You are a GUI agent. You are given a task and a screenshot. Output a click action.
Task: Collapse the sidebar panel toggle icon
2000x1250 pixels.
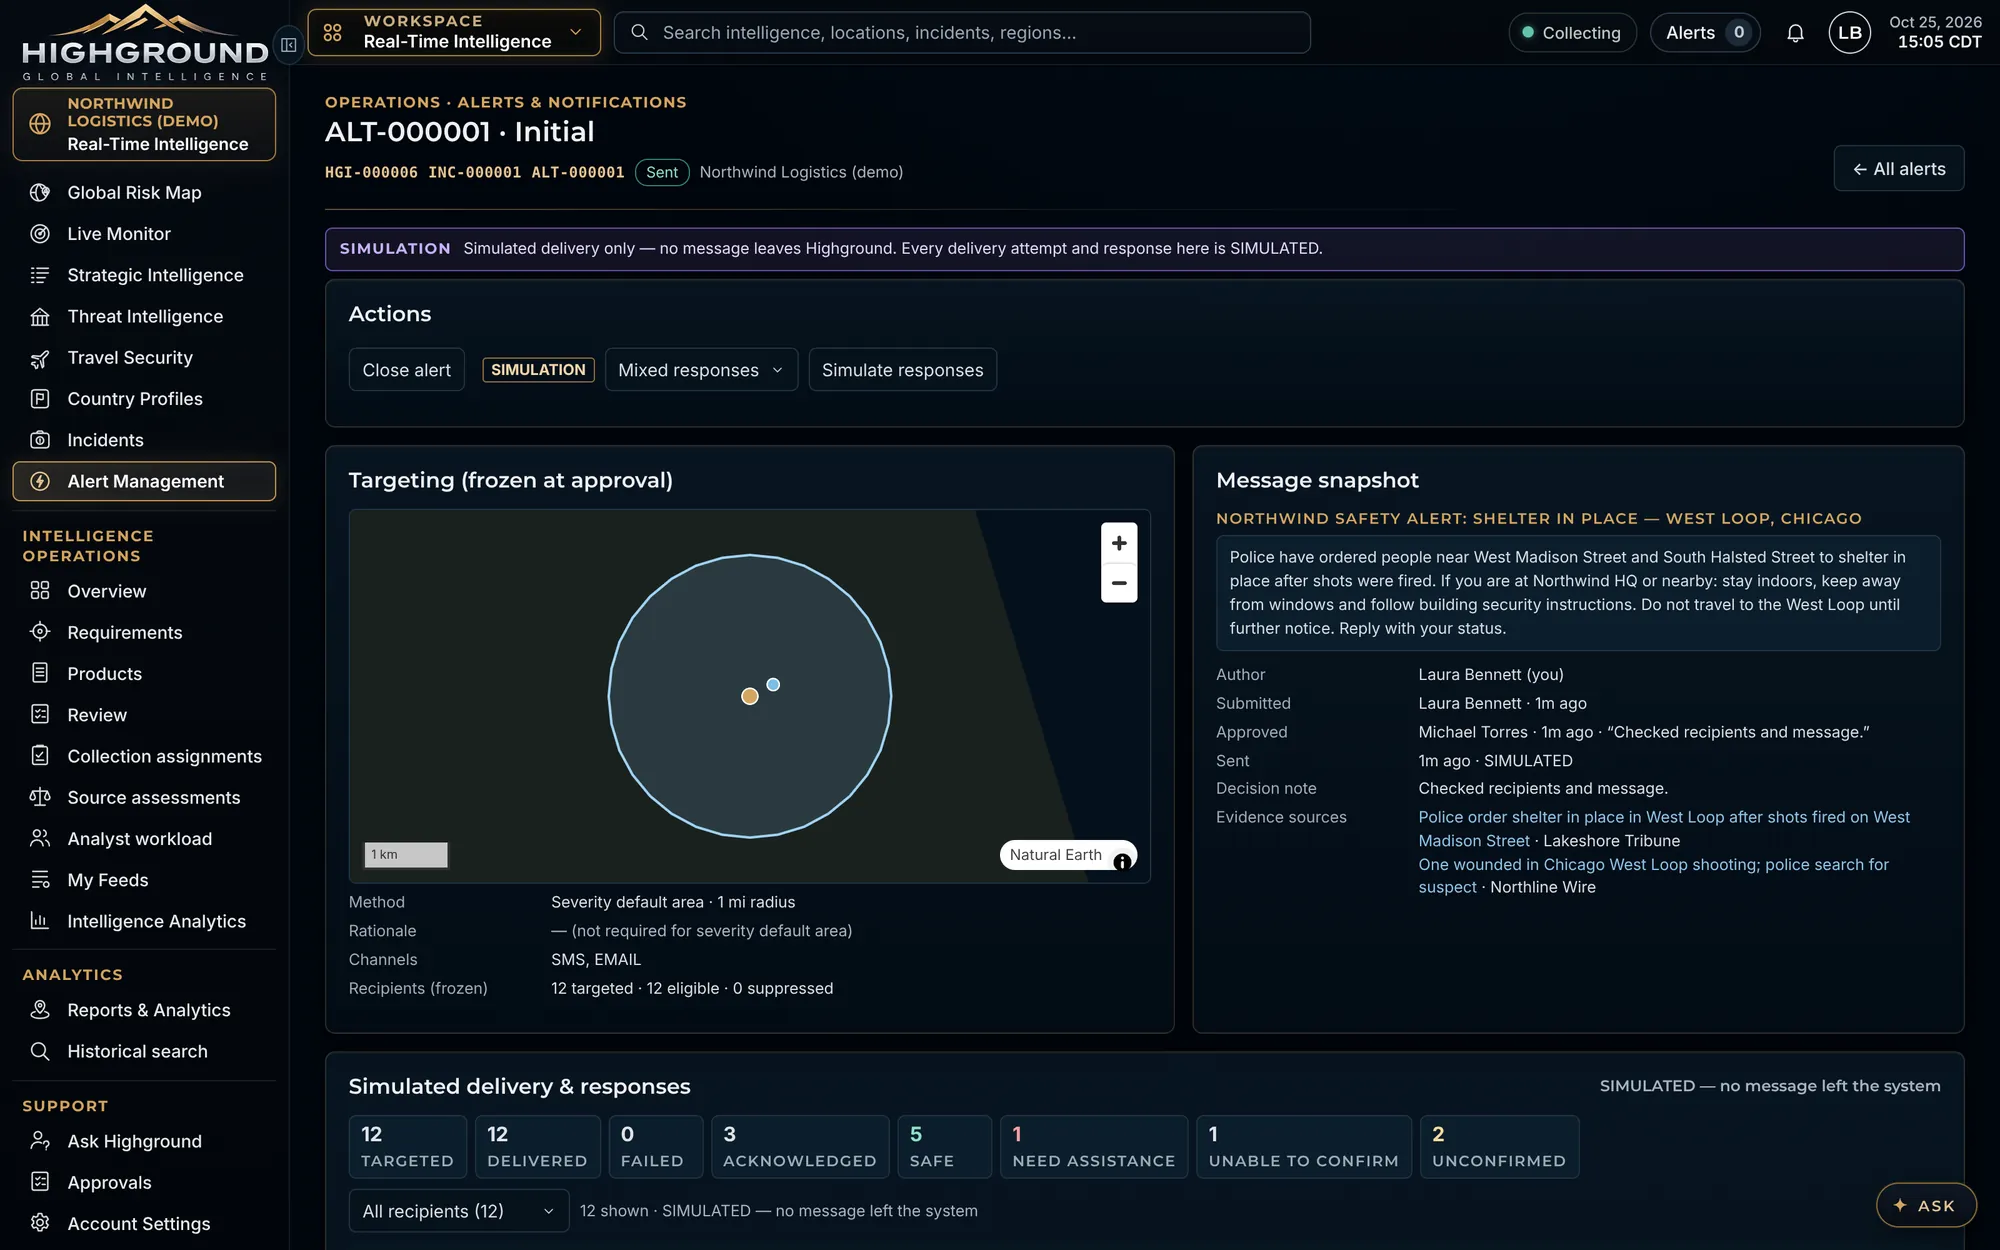point(289,45)
